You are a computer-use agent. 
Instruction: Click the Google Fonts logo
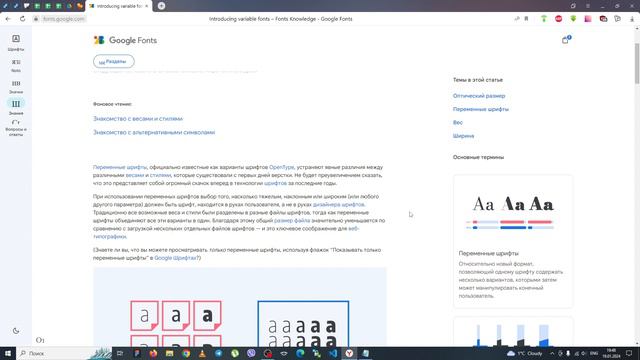click(x=125, y=40)
